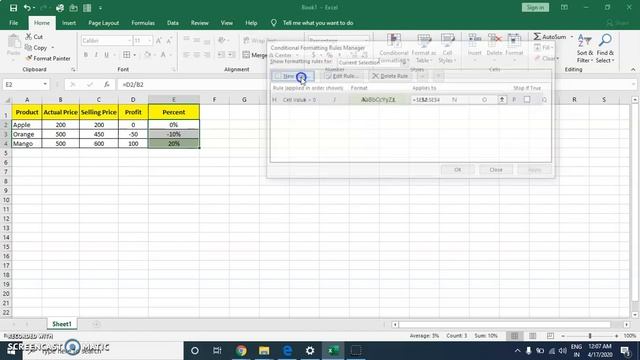Viewport: 640px width, 360px height.
Task: Customize Quick Access Toolbar dropdown
Action: coord(100,8)
